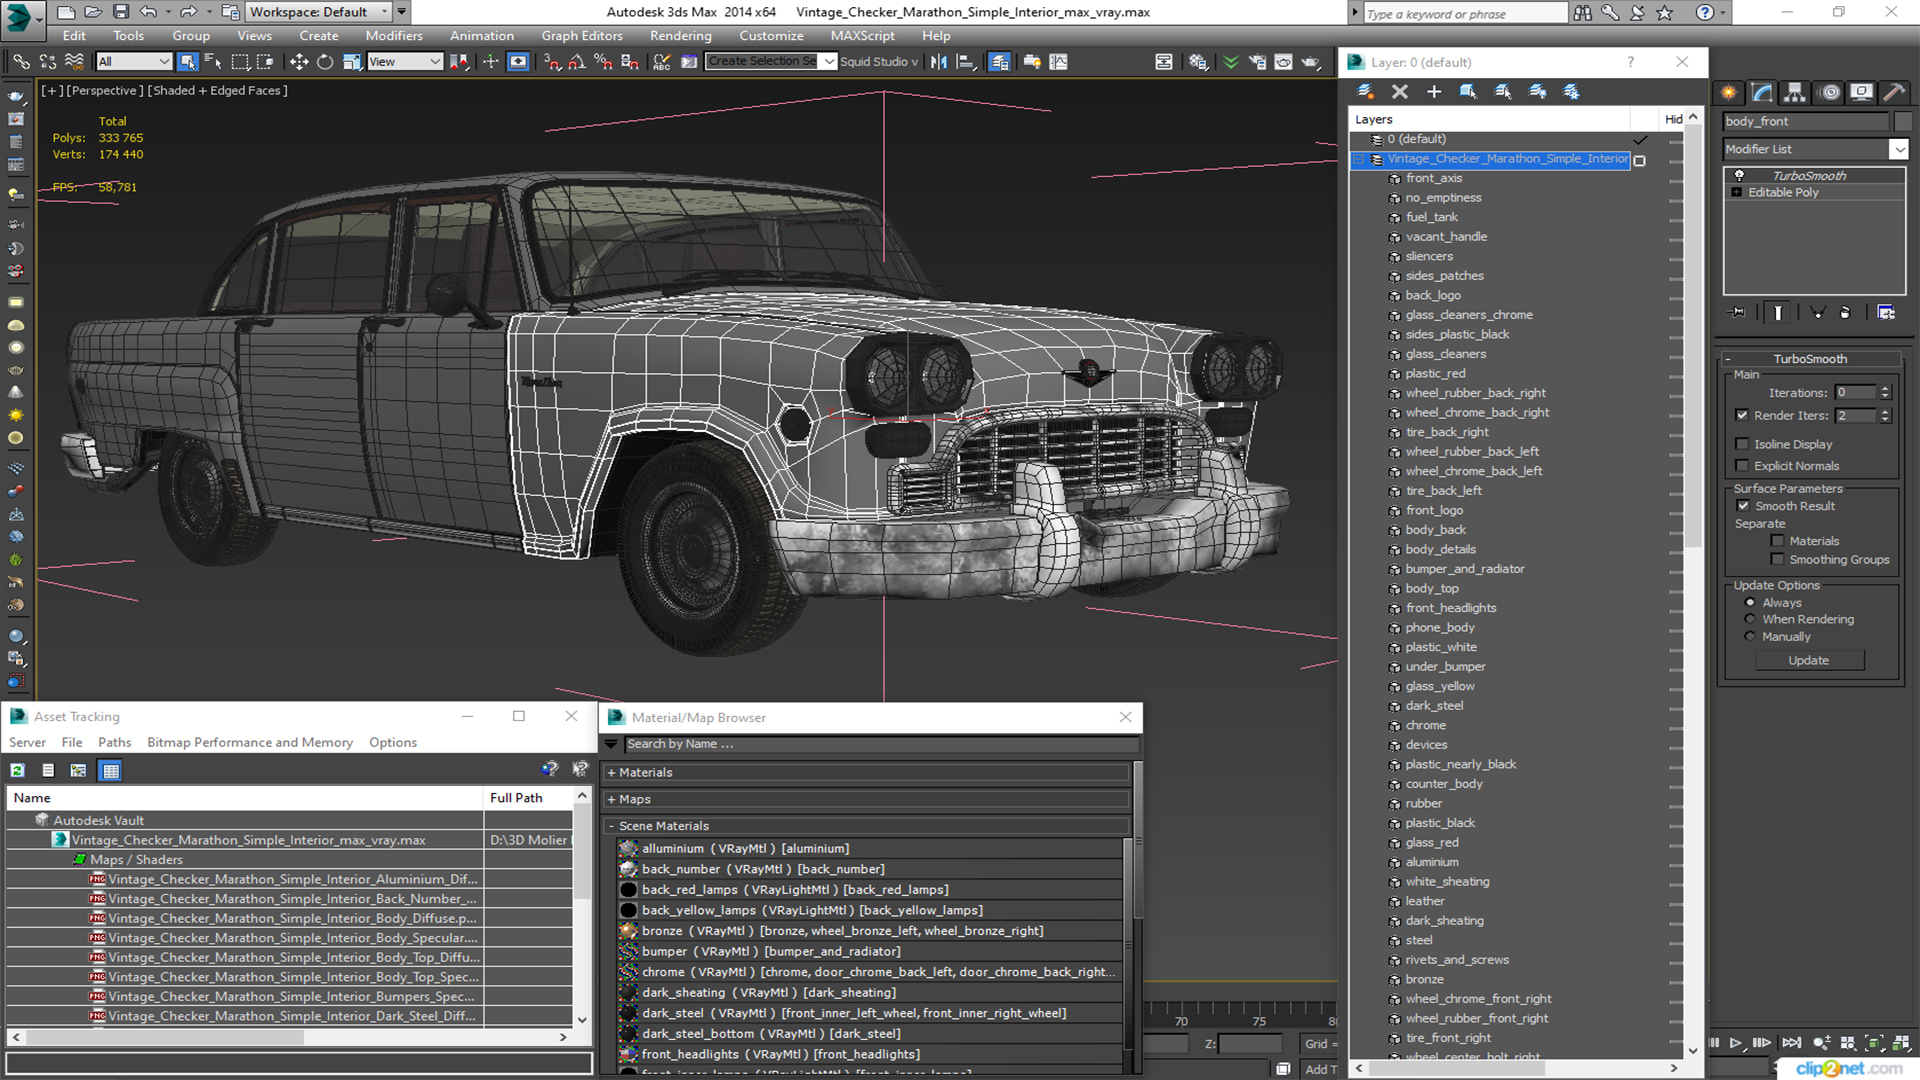
Task: Open reference coordinate system View dropdown
Action: click(x=405, y=62)
